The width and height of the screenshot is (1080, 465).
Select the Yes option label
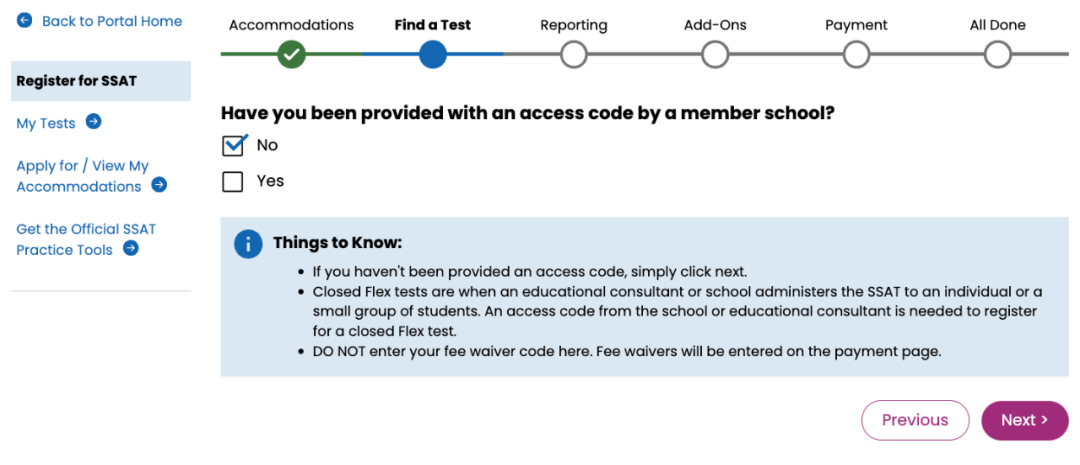[x=270, y=181]
